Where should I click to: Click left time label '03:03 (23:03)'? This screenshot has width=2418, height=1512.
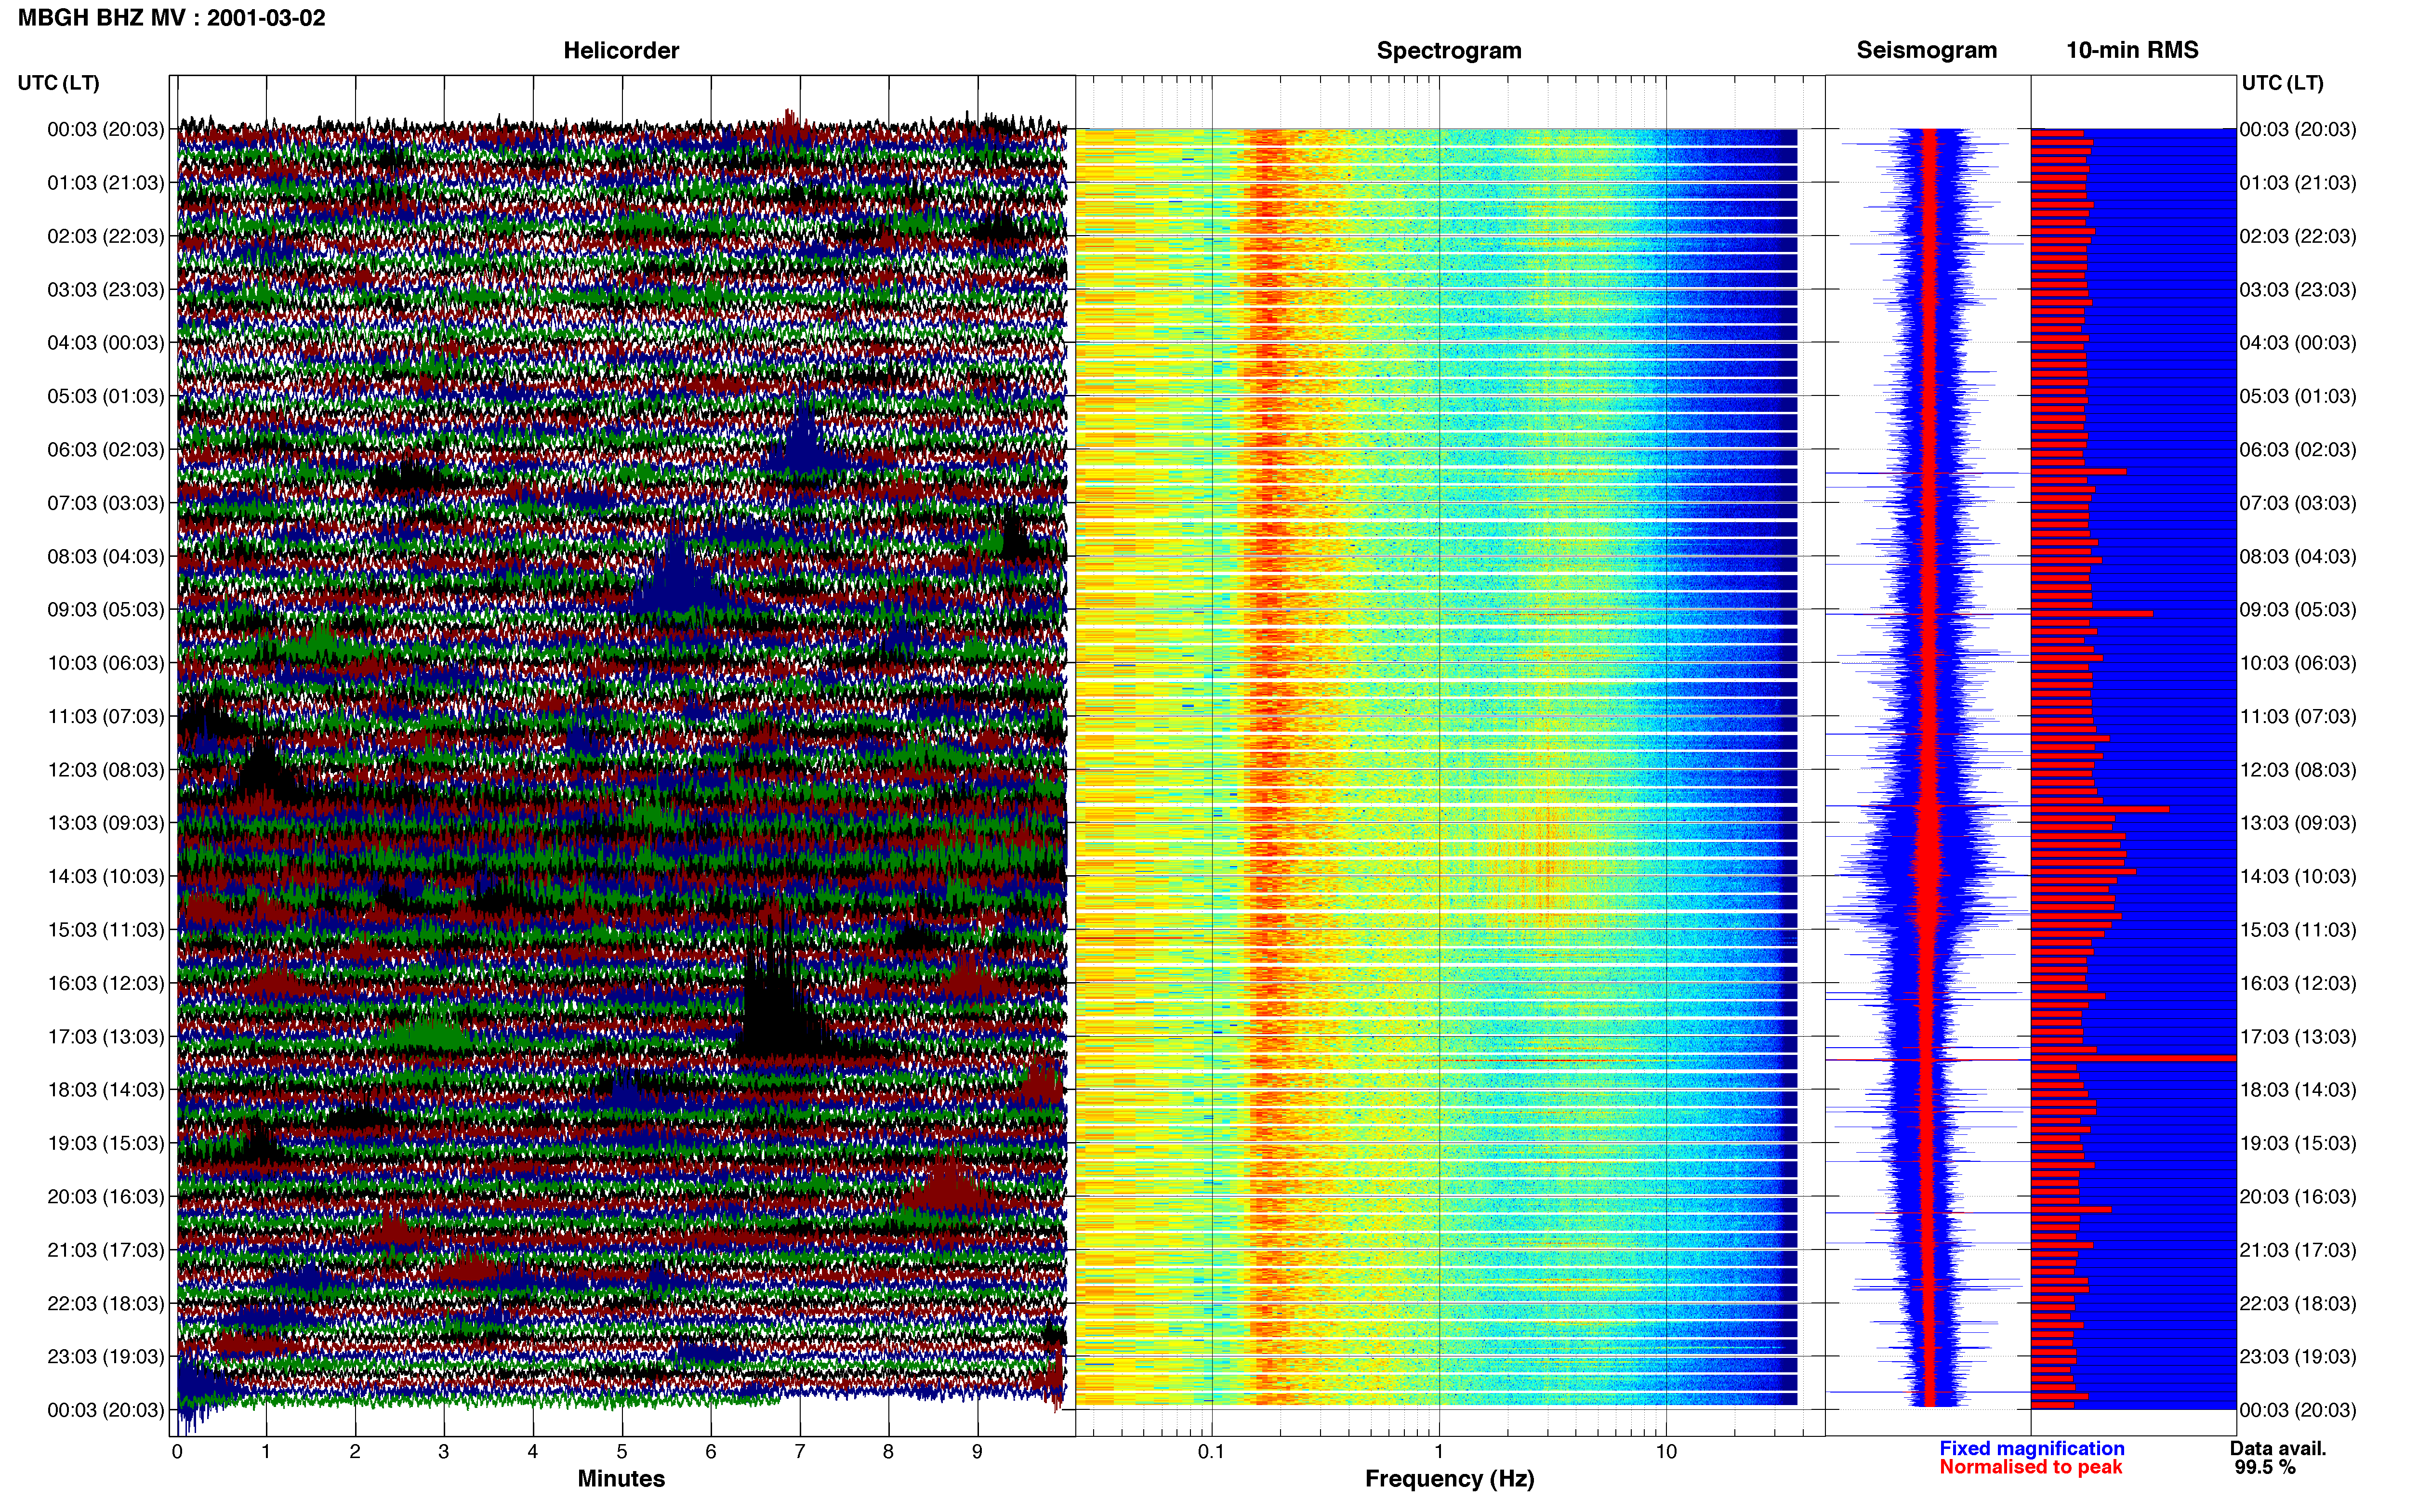[x=105, y=289]
